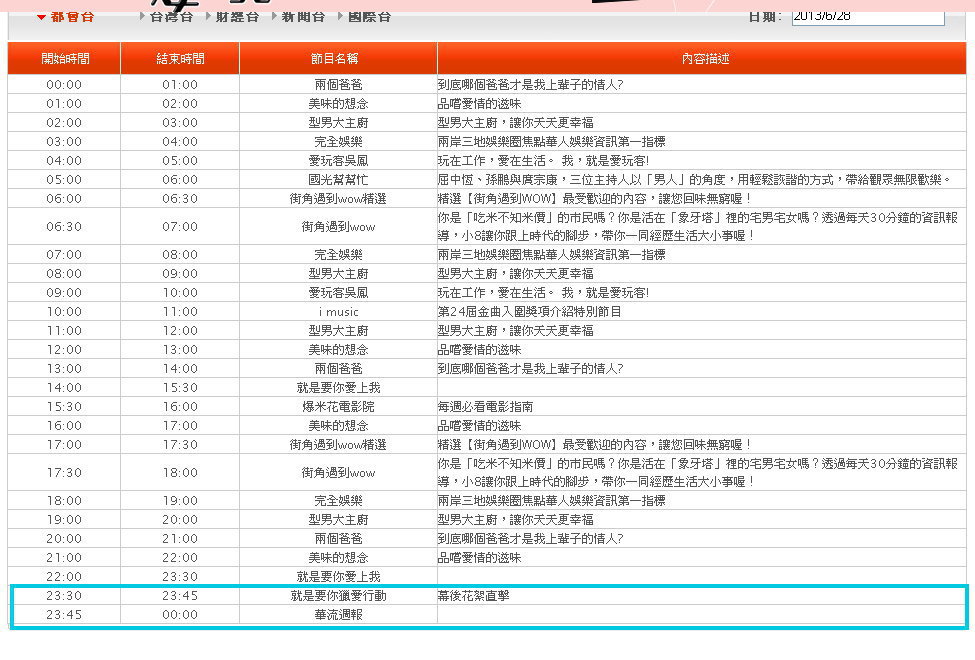Click the 結束時間 column header

coord(180,58)
